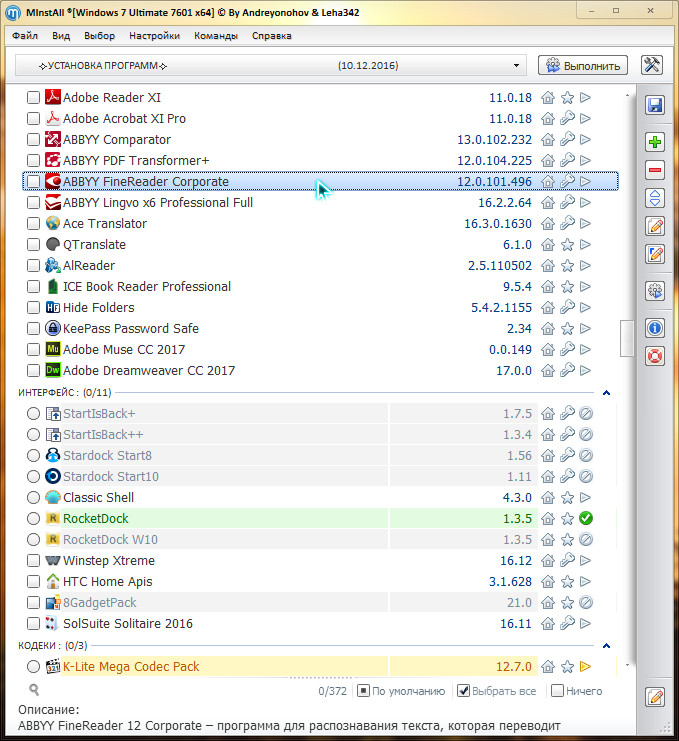Click the blue info icon in sidebar

coord(655,328)
